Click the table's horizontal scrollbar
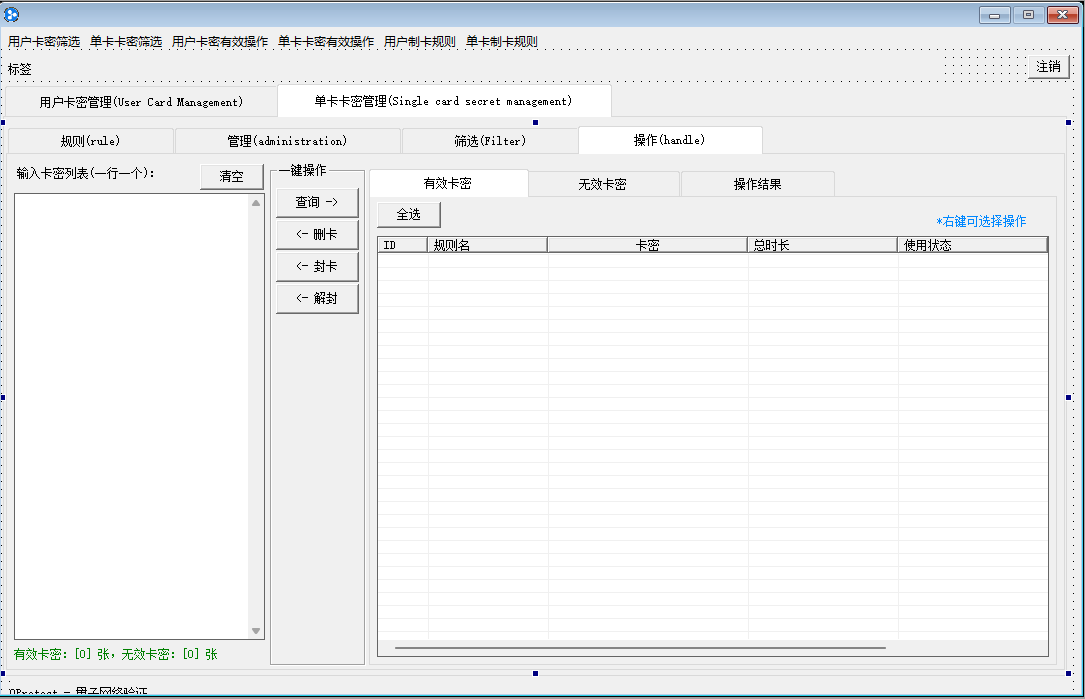The width and height of the screenshot is (1085, 699). [640, 648]
